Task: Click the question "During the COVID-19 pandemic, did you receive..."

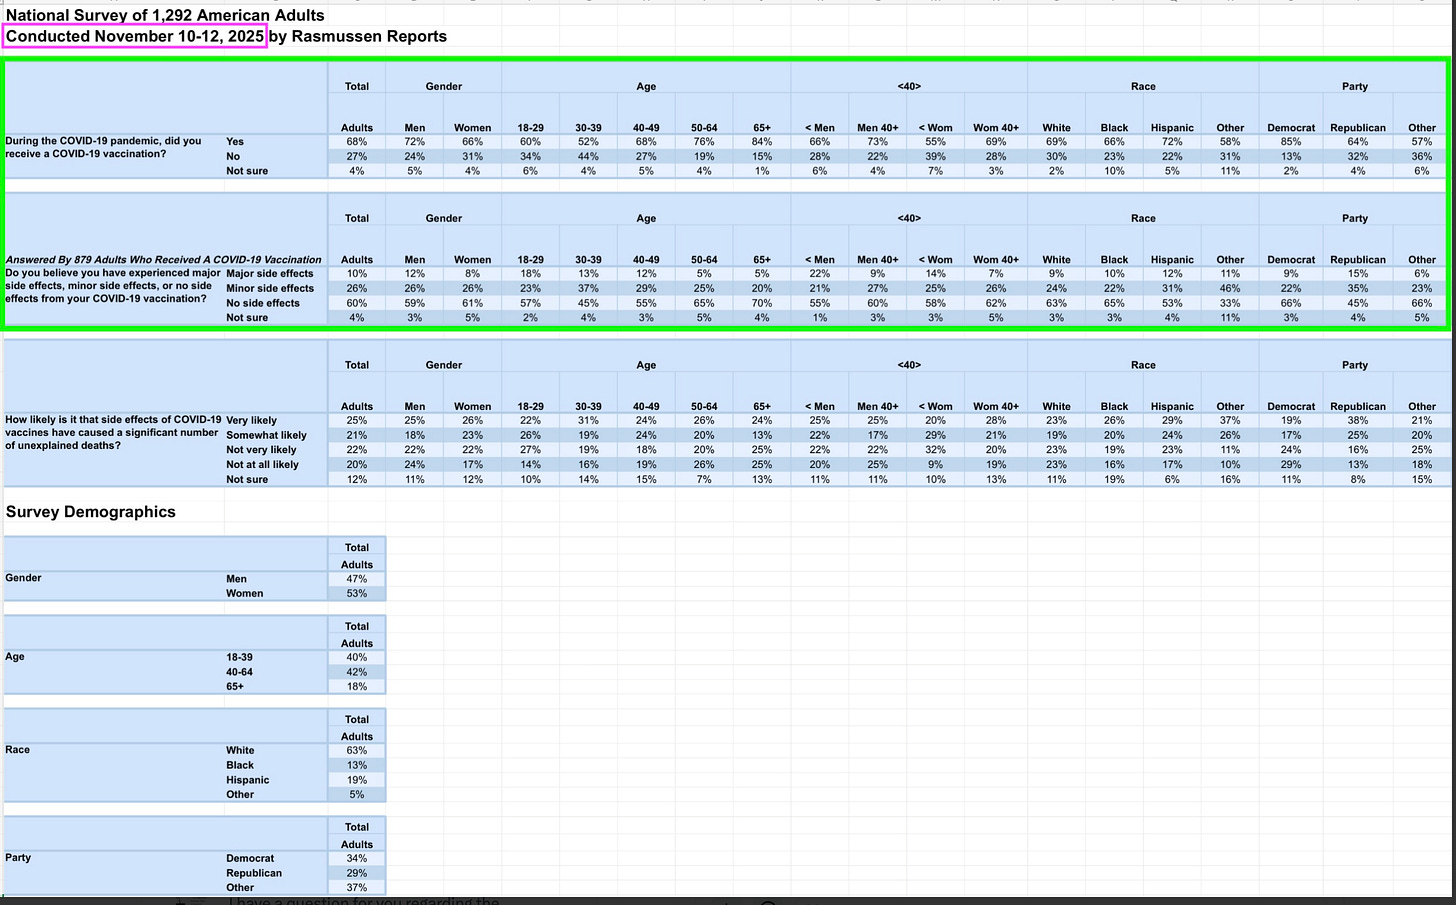Action: point(104,147)
